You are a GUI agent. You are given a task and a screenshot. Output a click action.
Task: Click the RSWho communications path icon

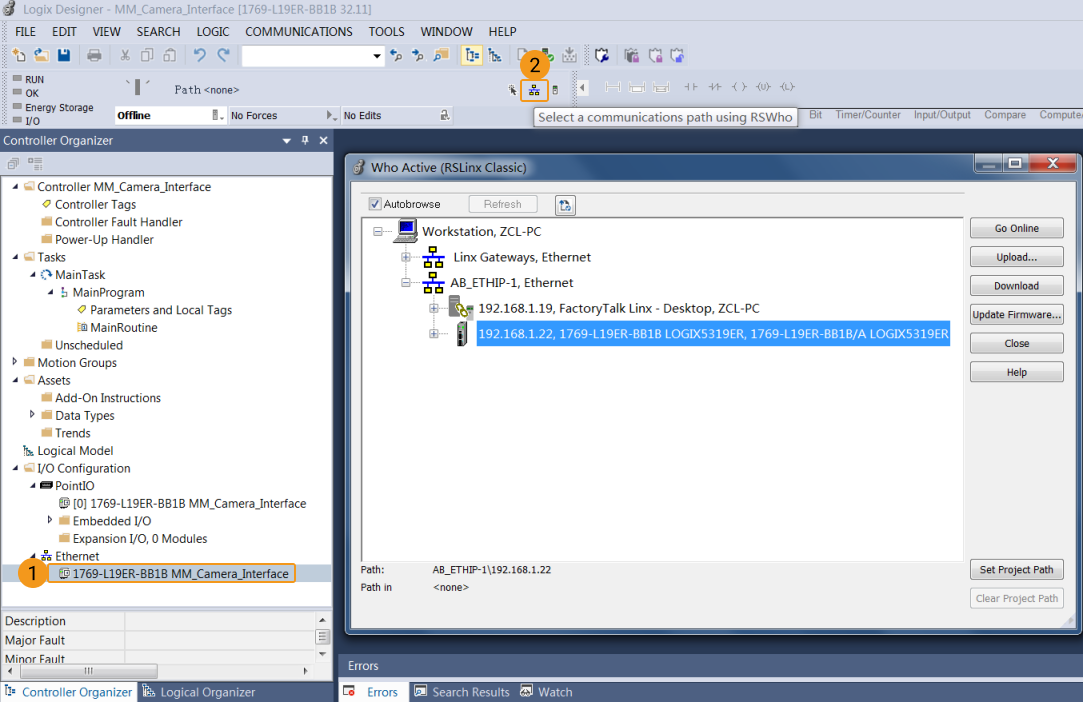pos(534,90)
